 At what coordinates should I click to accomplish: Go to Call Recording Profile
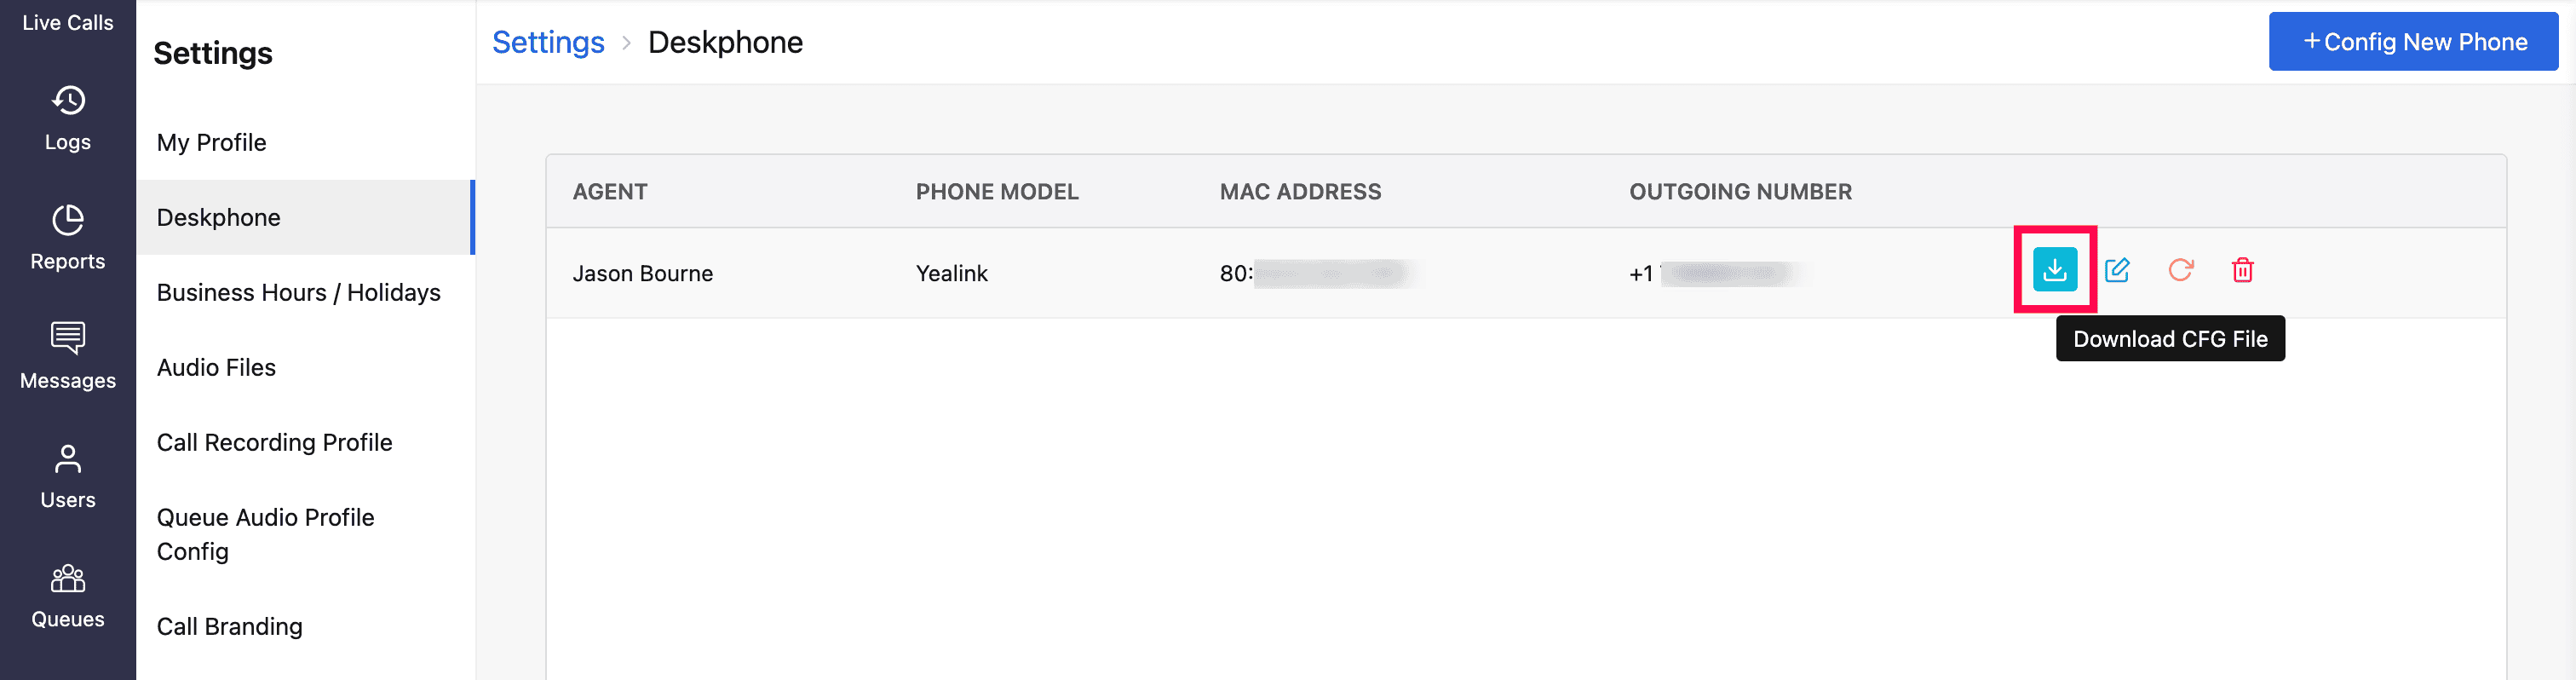(275, 442)
